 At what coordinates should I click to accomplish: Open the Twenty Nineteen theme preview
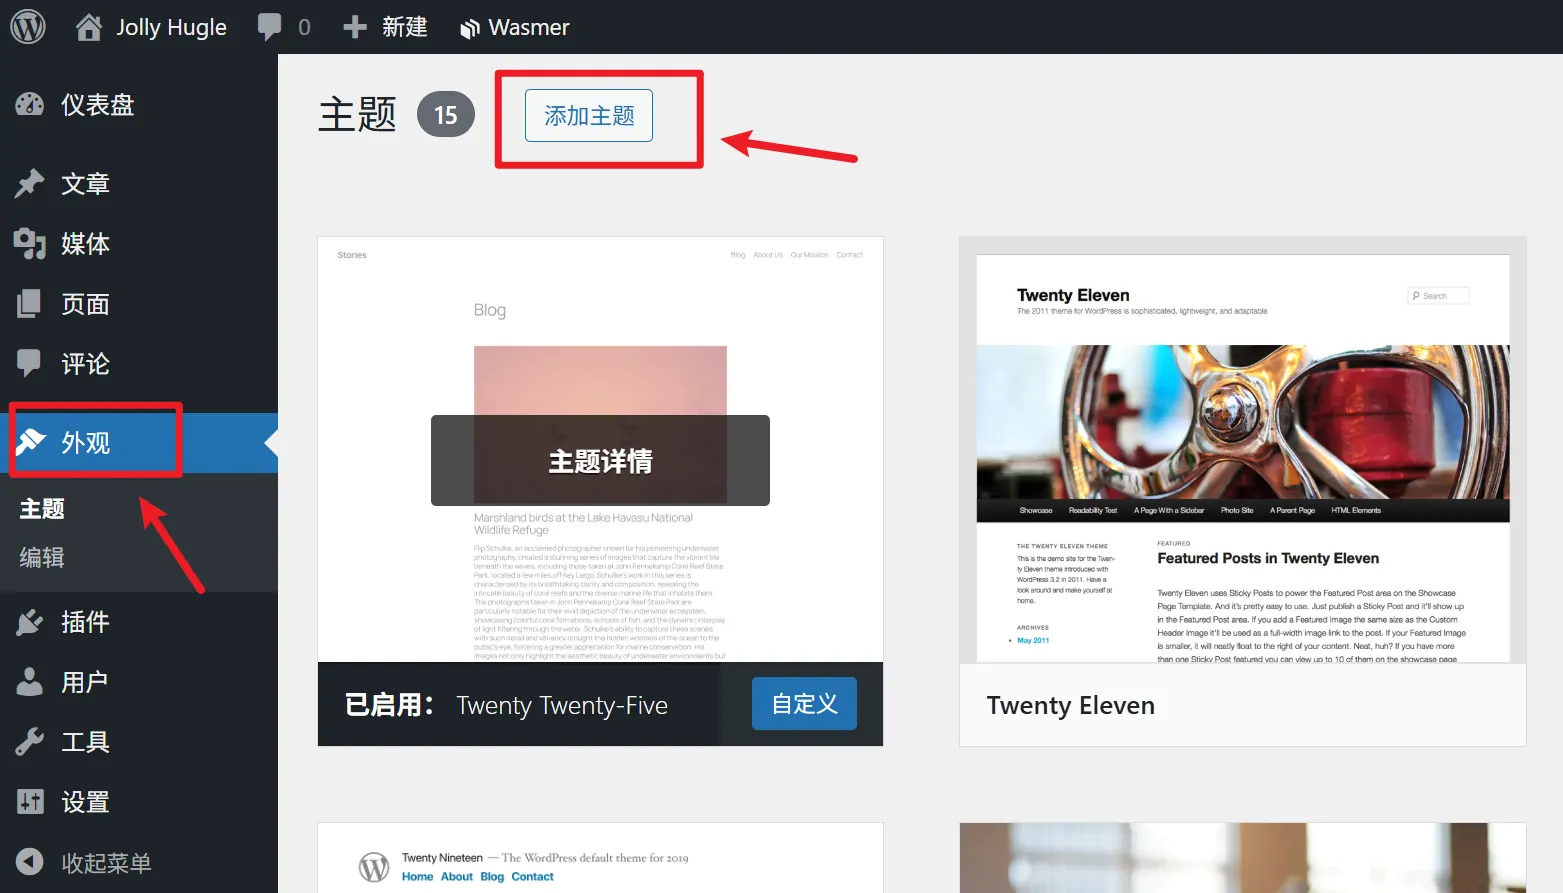point(600,858)
